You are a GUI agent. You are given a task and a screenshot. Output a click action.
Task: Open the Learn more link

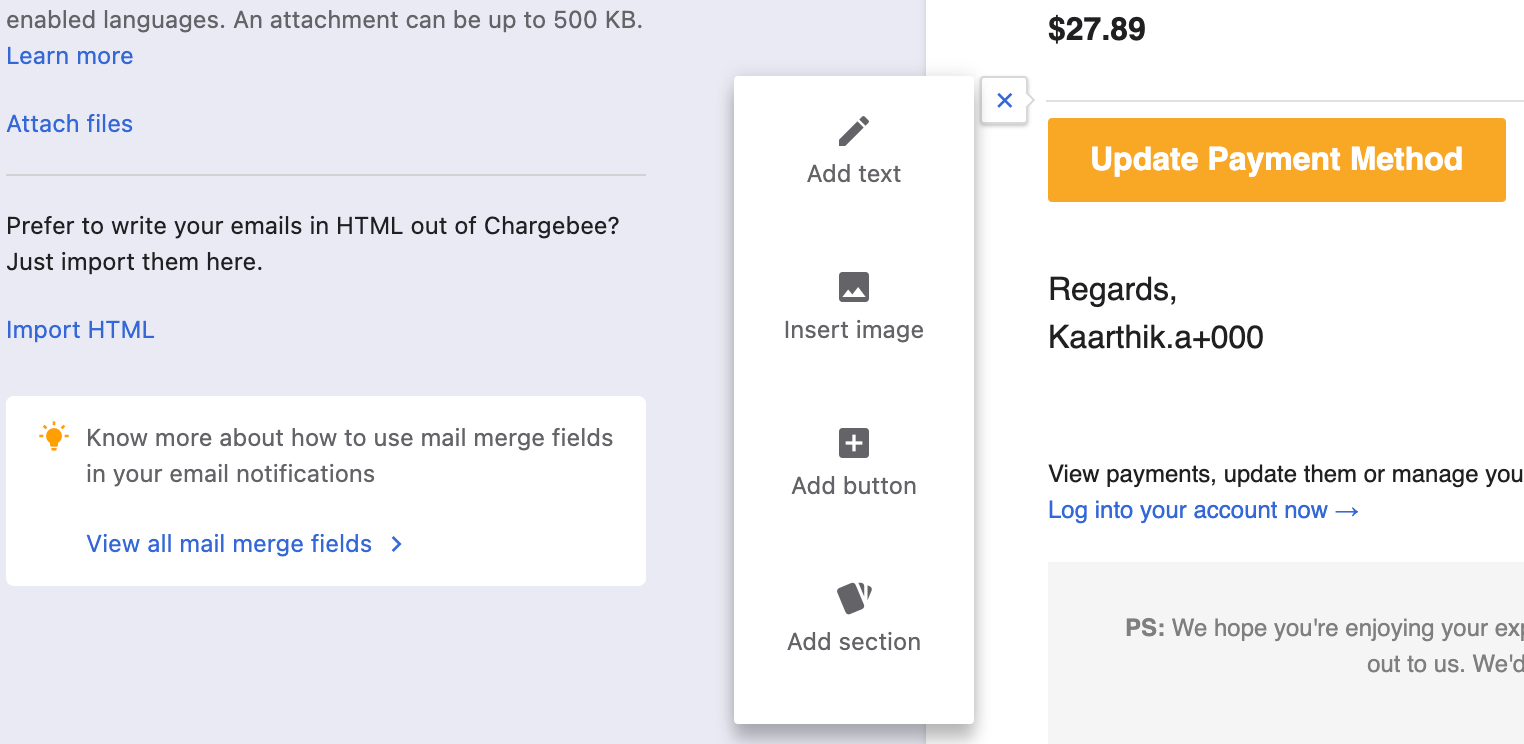pyautogui.click(x=70, y=56)
